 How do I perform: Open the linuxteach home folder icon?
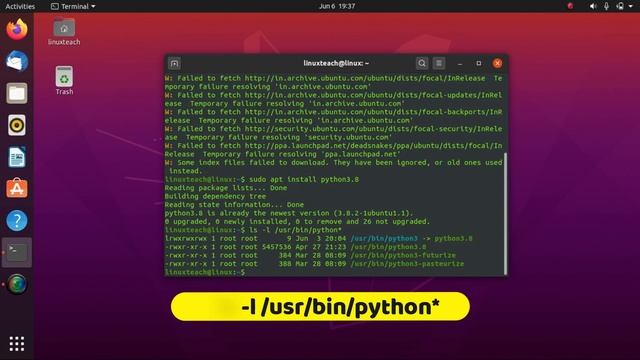click(x=64, y=32)
